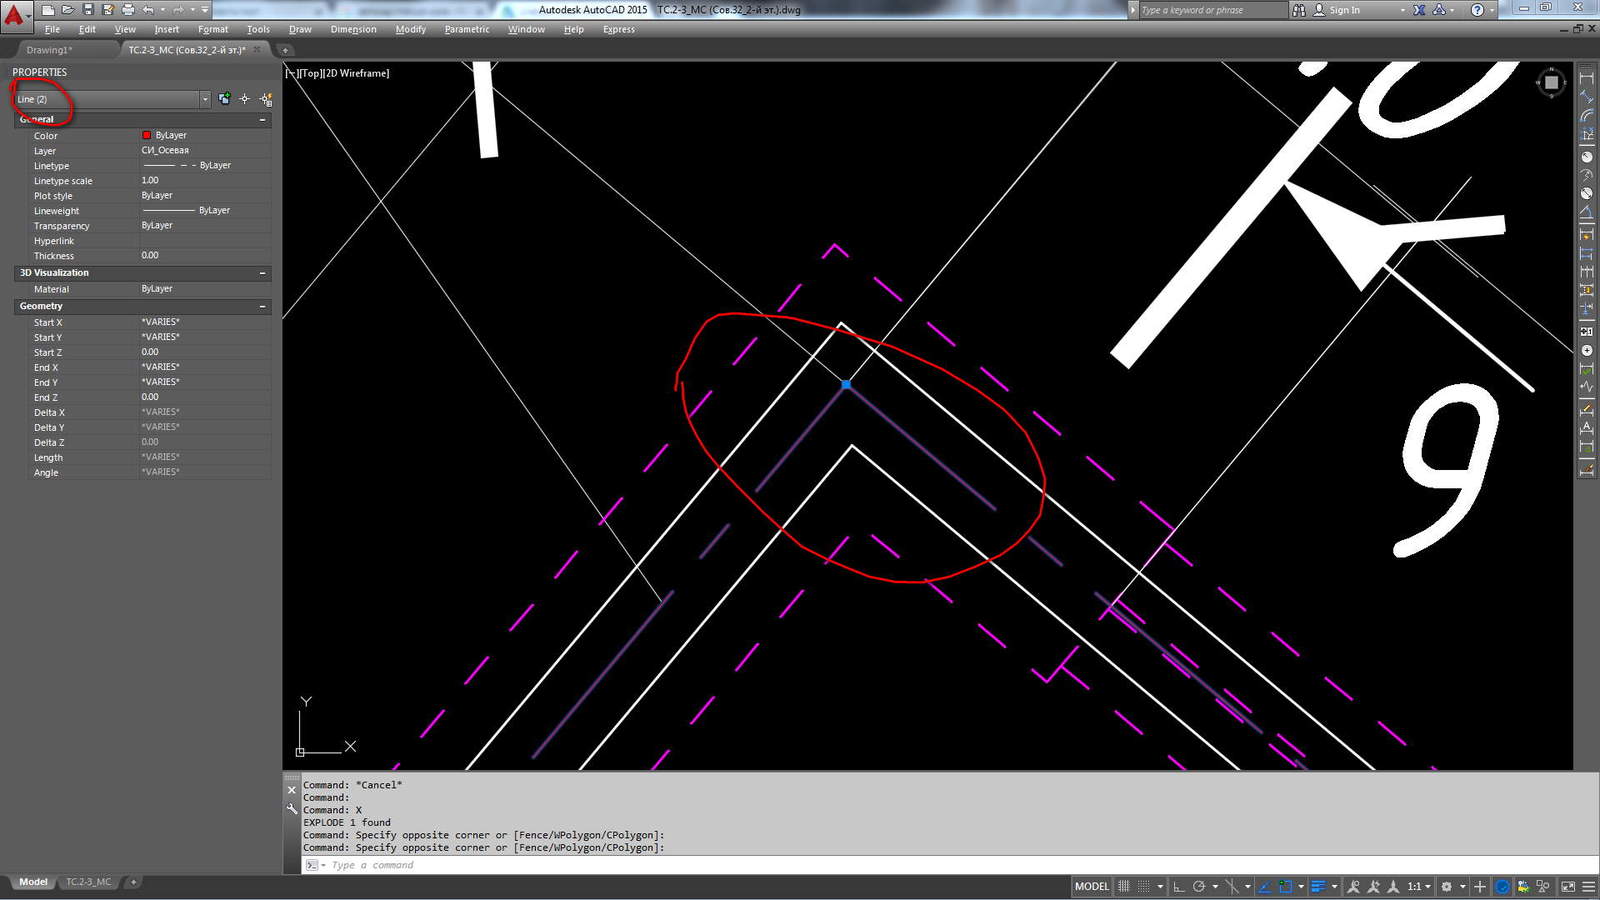Collapse the General properties section
1600x900 pixels.
263,119
